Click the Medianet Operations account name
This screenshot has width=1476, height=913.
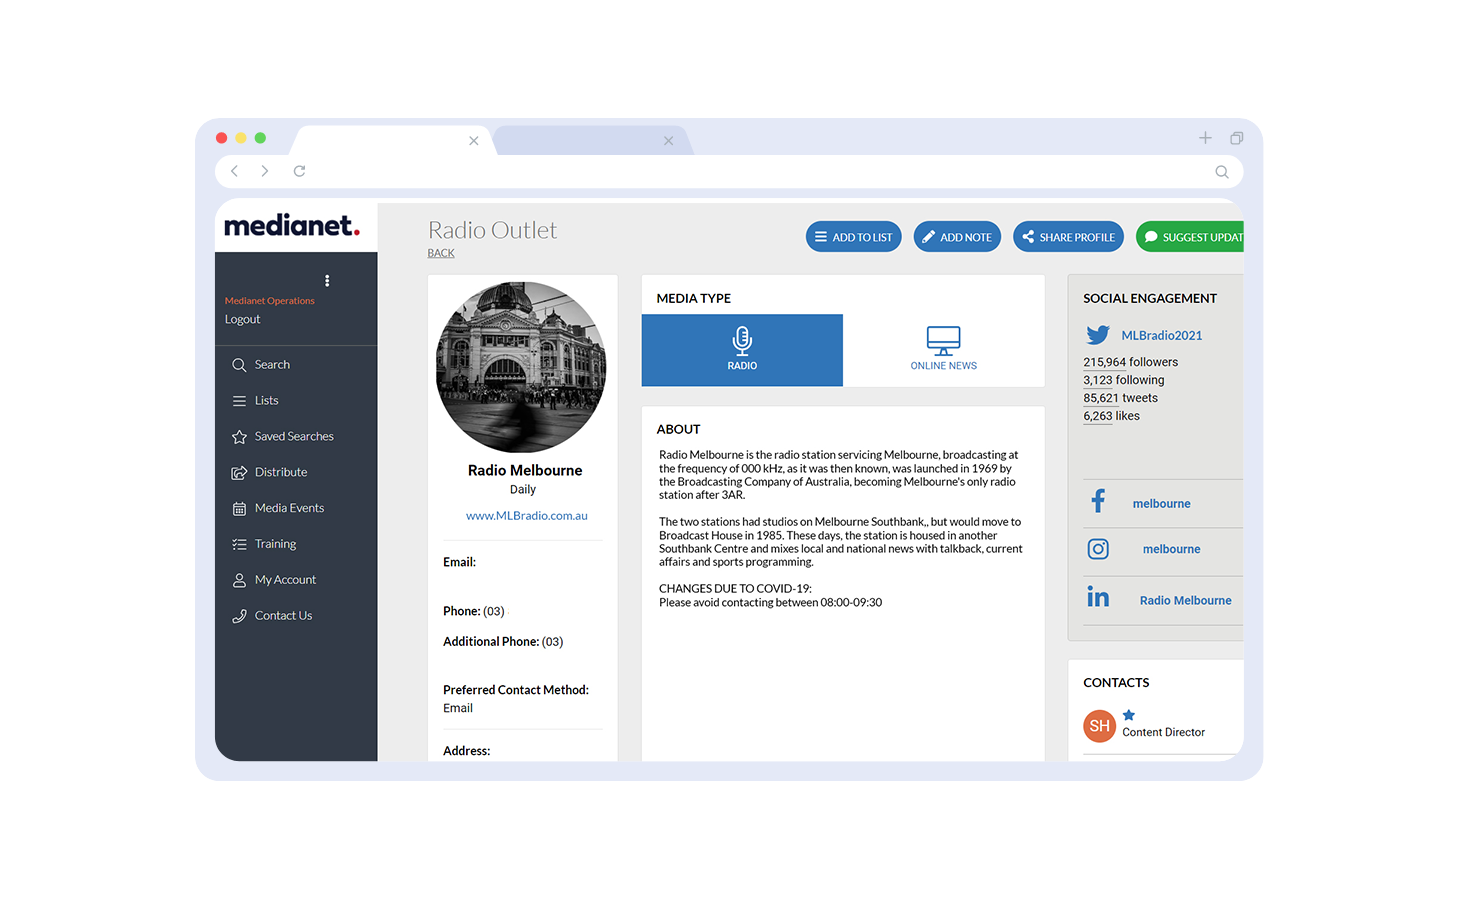pyautogui.click(x=270, y=301)
